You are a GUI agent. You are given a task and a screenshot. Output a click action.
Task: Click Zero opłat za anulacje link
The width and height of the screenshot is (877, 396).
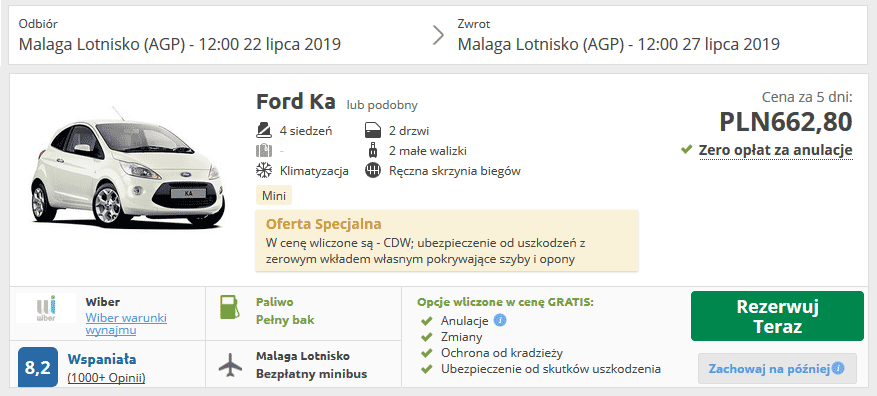coord(776,150)
